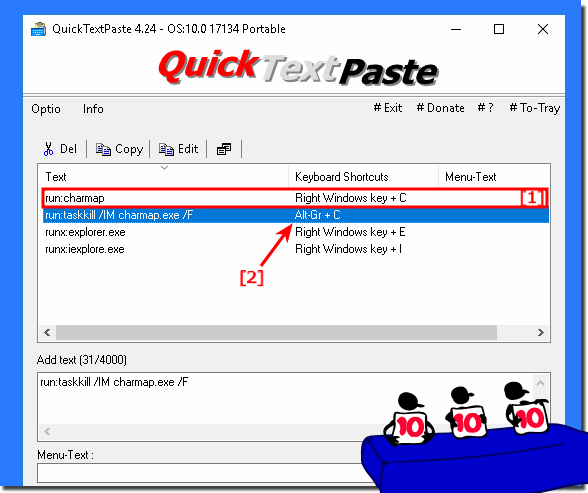This screenshot has width=588, height=493.
Task: Click the list's horizontal scrollbar thumb
Action: click(x=276, y=333)
